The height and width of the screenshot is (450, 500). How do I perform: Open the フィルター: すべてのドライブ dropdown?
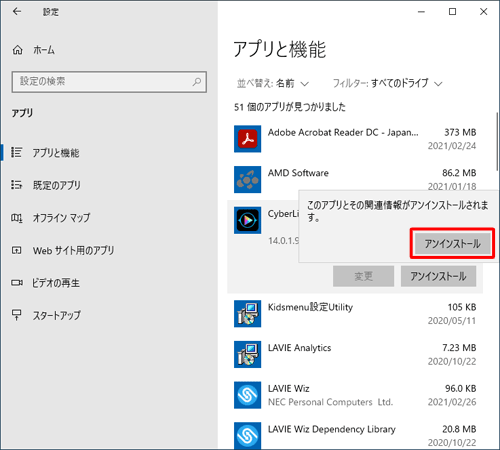(x=387, y=83)
